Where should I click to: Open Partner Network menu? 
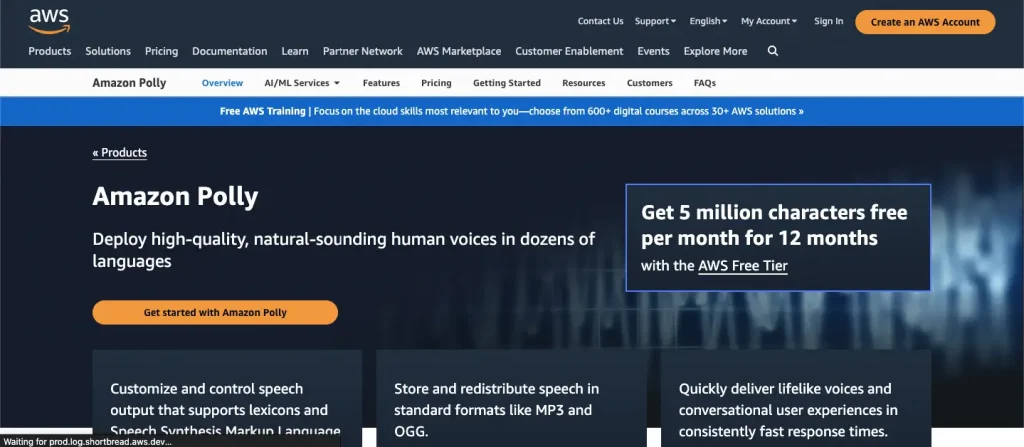[x=362, y=51]
